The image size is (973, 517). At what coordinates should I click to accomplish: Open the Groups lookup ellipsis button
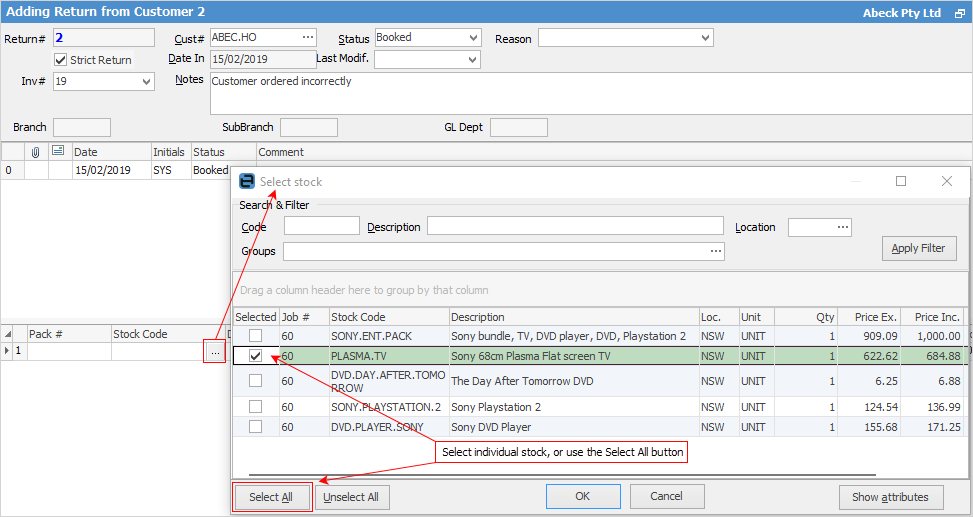click(x=715, y=251)
